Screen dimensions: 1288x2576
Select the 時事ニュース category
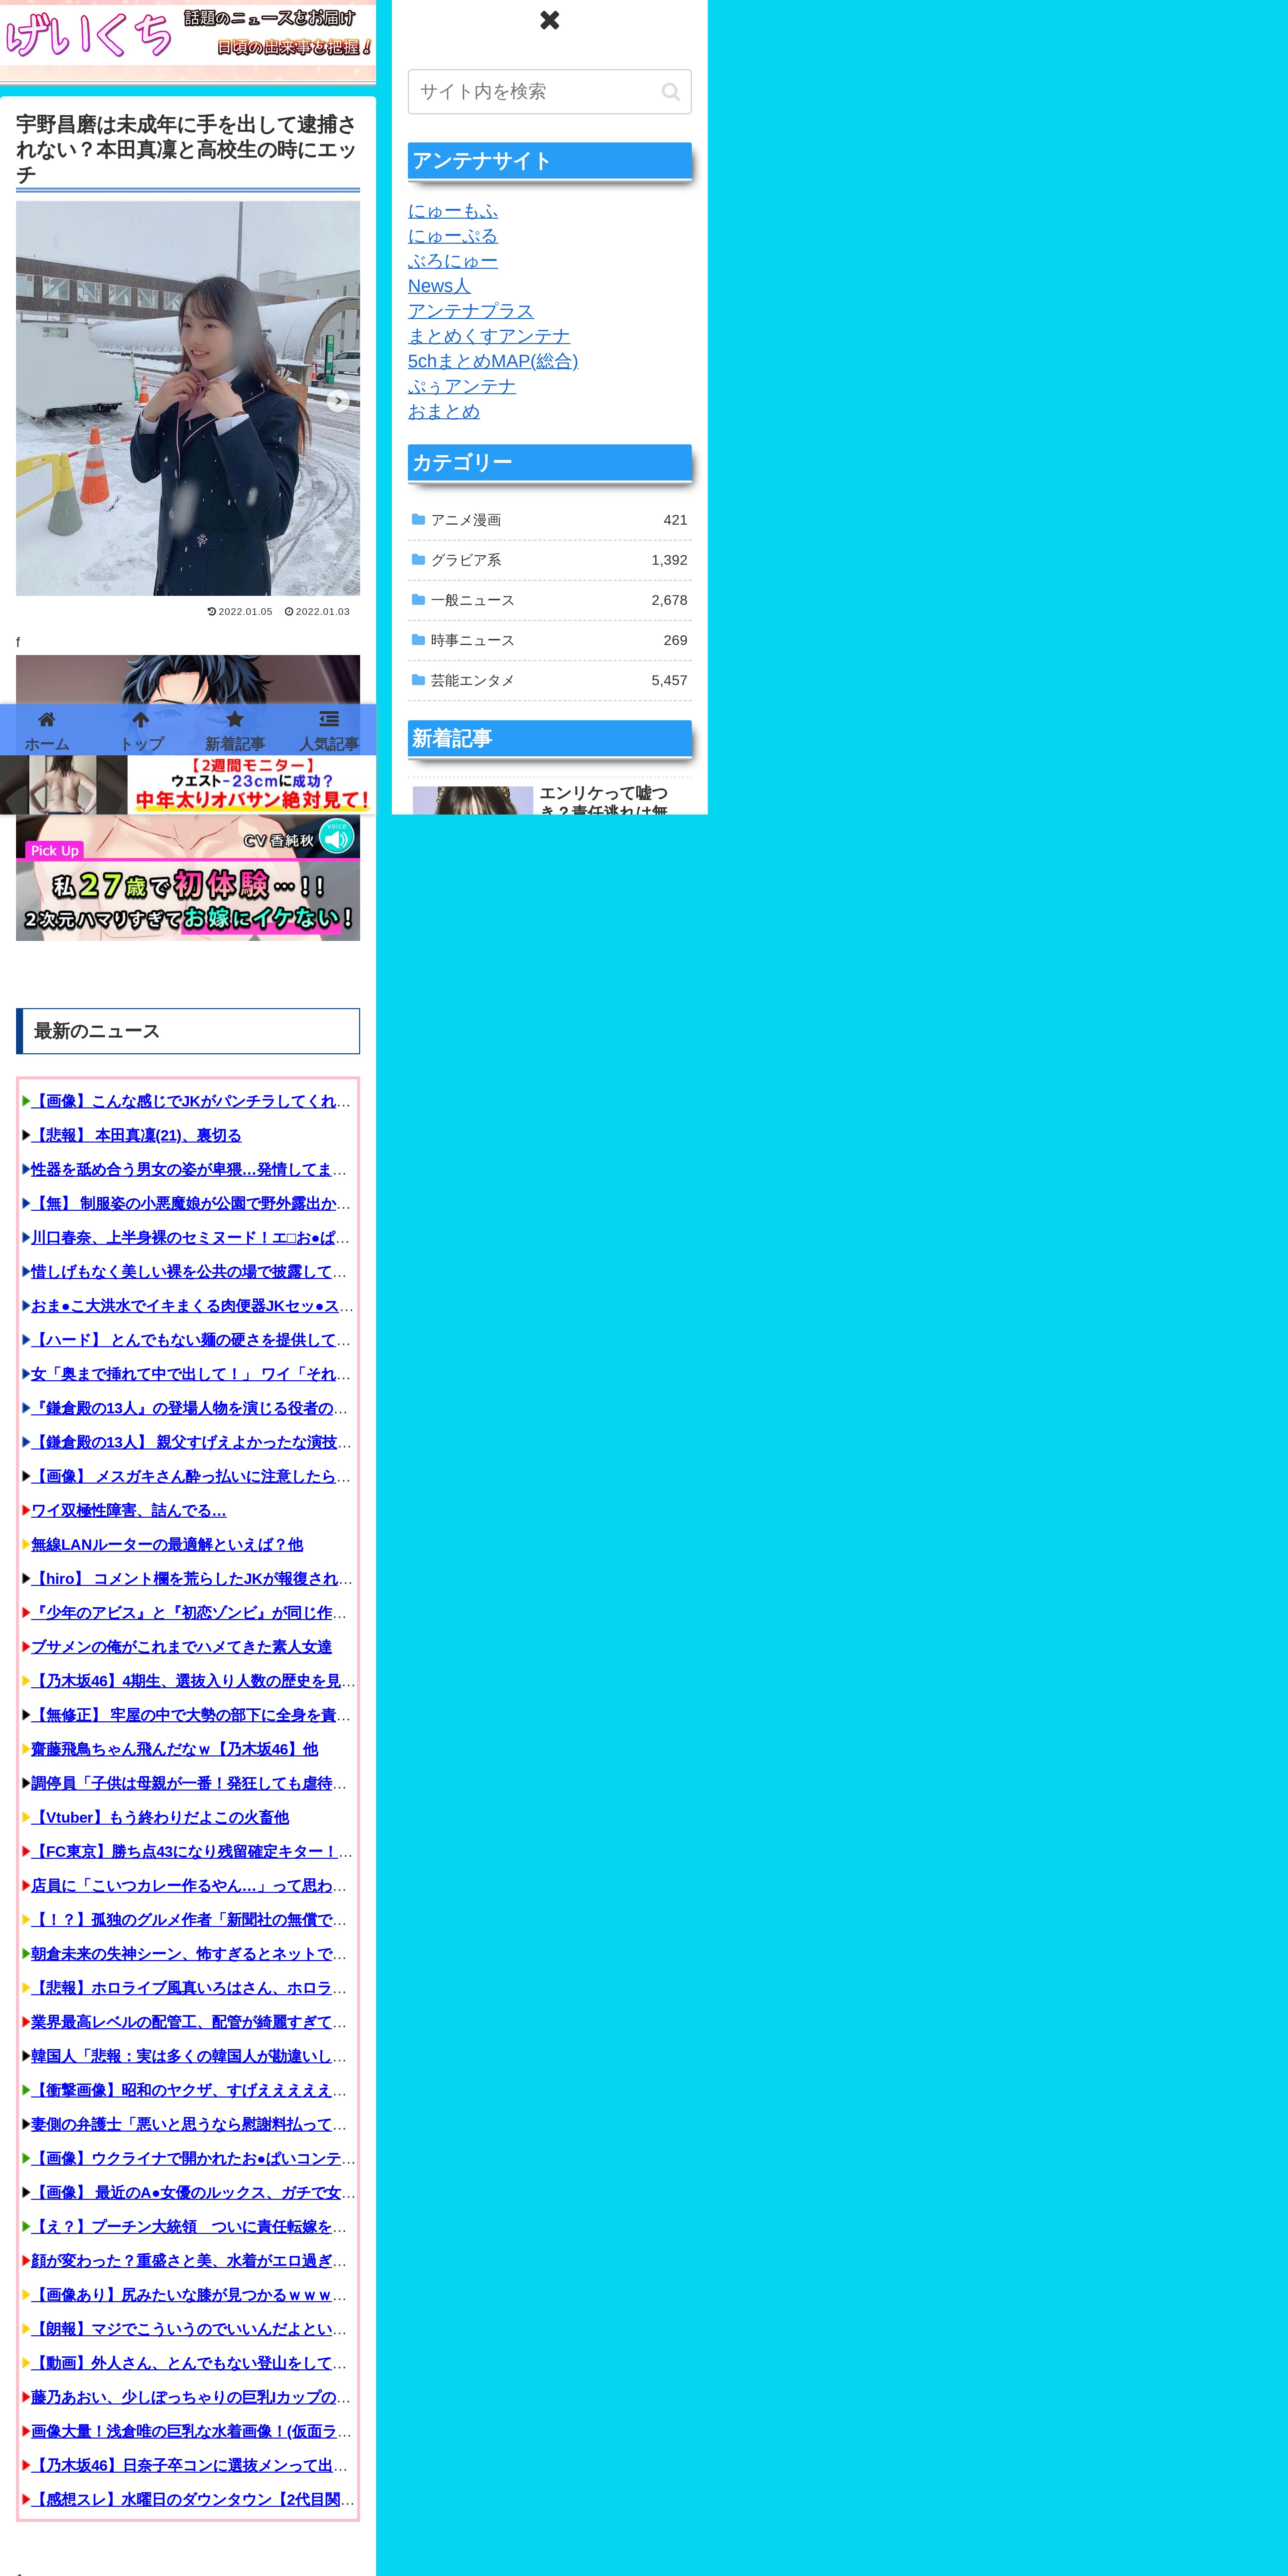tap(549, 640)
